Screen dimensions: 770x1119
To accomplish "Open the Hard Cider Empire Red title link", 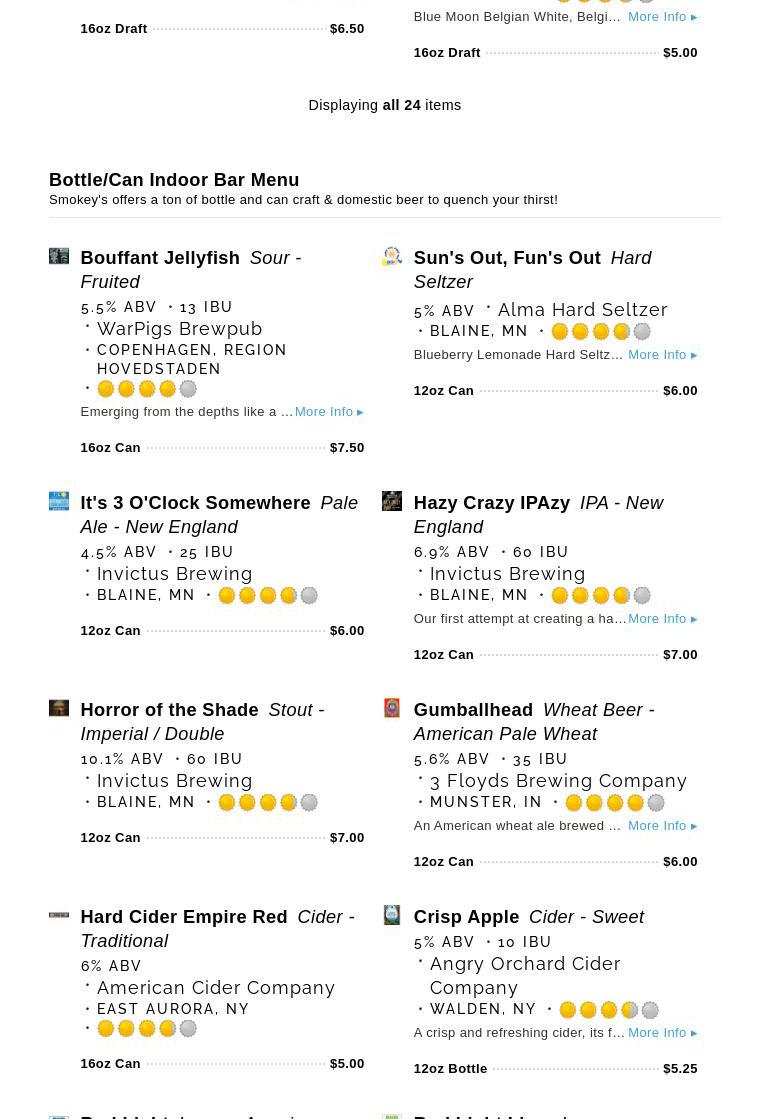I will 184,917.
